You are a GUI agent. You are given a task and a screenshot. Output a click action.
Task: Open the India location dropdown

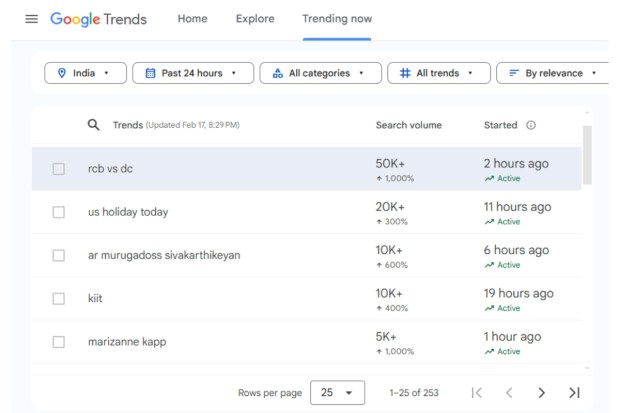pyautogui.click(x=85, y=73)
